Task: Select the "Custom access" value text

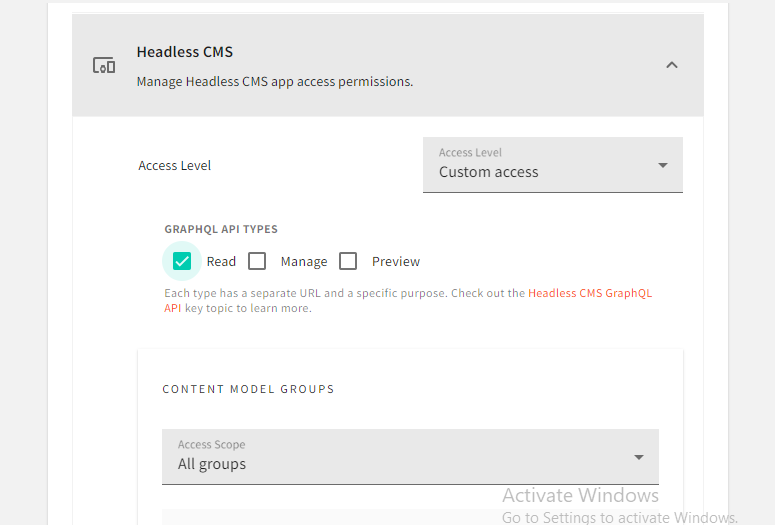Action: pos(489,172)
